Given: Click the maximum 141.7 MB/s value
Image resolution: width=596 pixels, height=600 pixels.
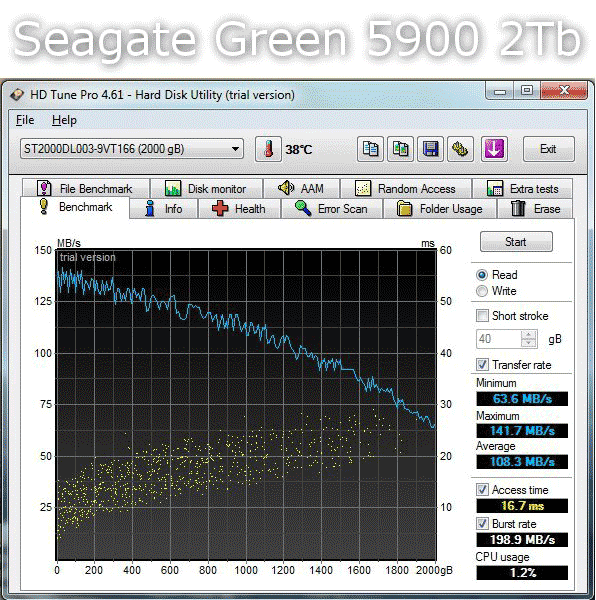Looking at the screenshot, I should (x=522, y=431).
